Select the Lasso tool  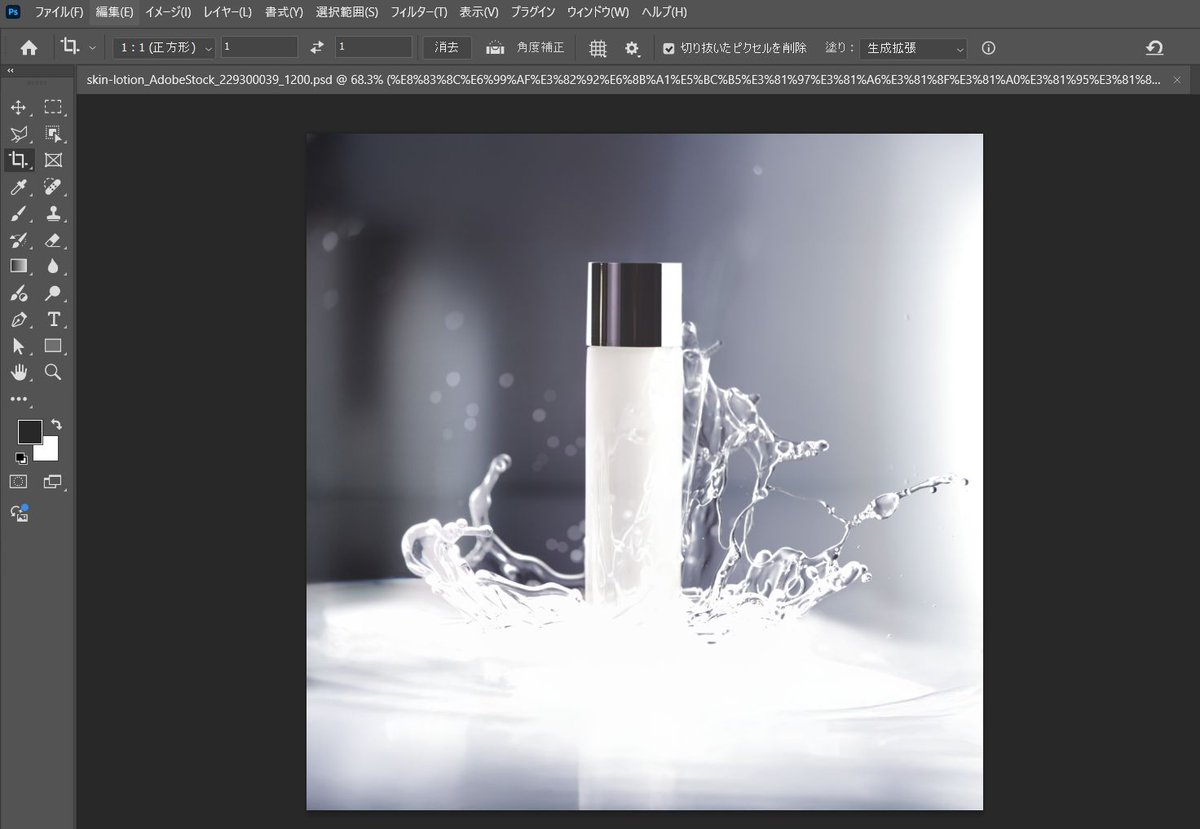[18, 133]
